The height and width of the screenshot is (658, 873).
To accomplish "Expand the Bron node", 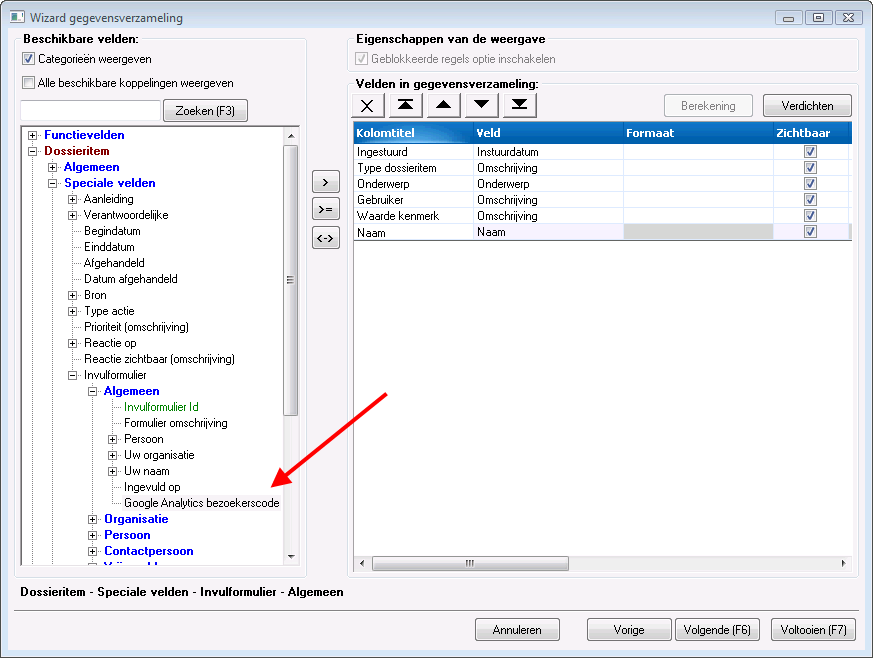I will click(72, 296).
